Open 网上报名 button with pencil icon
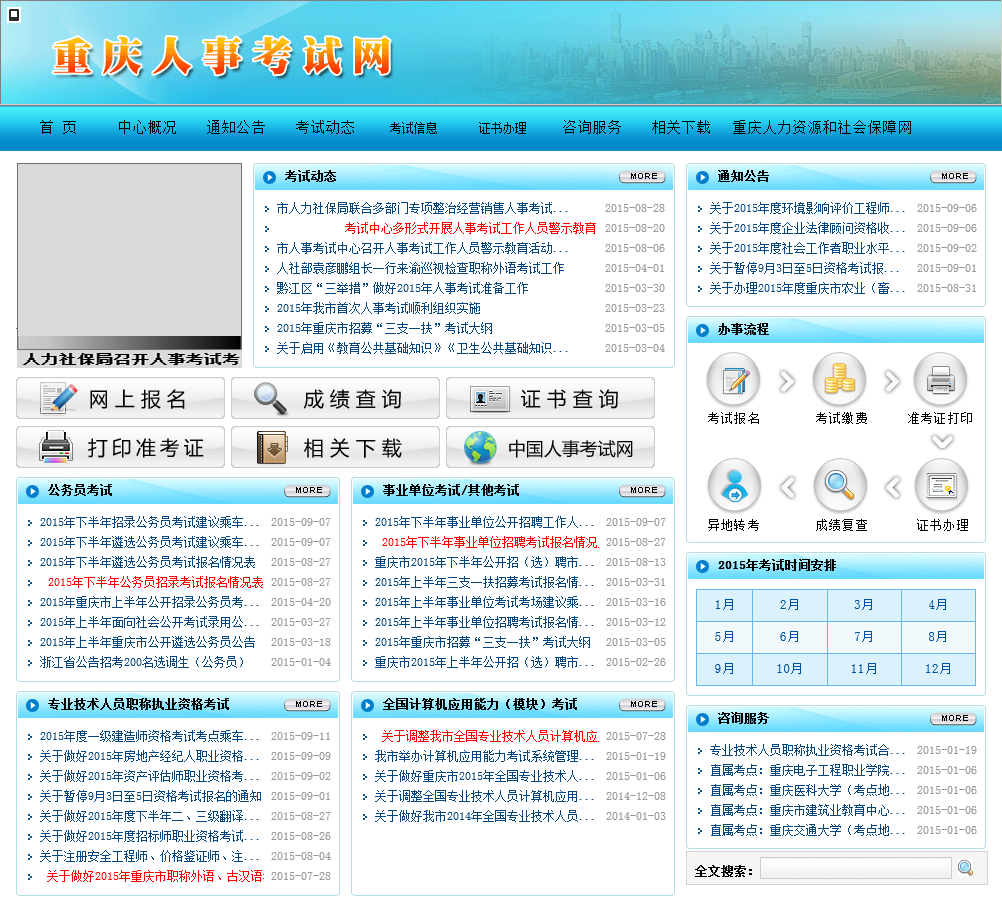The width and height of the screenshot is (1002, 911). 121,398
